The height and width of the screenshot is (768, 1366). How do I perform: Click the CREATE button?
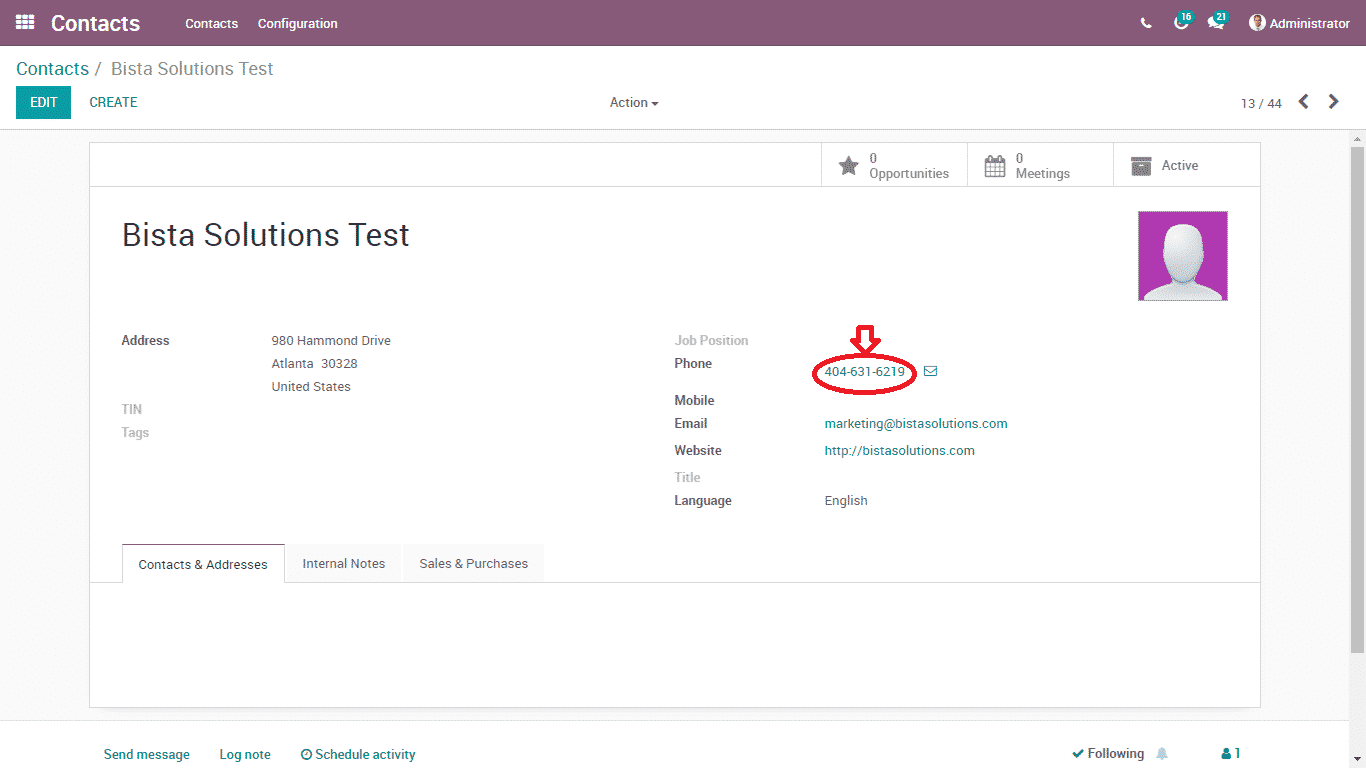(113, 102)
